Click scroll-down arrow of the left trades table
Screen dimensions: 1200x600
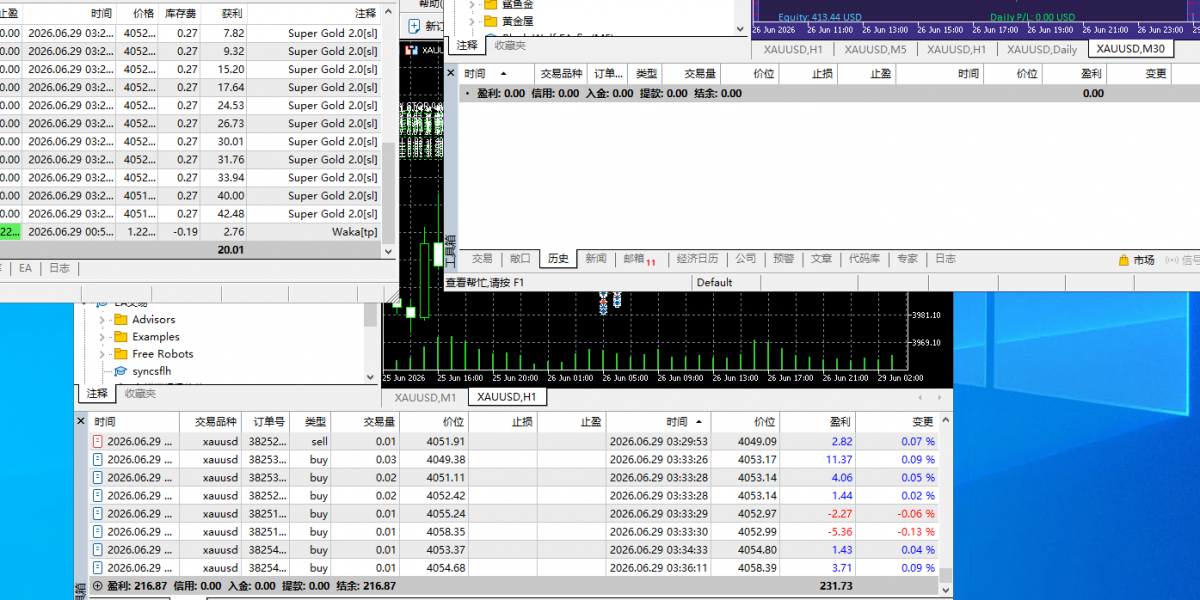coord(389,250)
